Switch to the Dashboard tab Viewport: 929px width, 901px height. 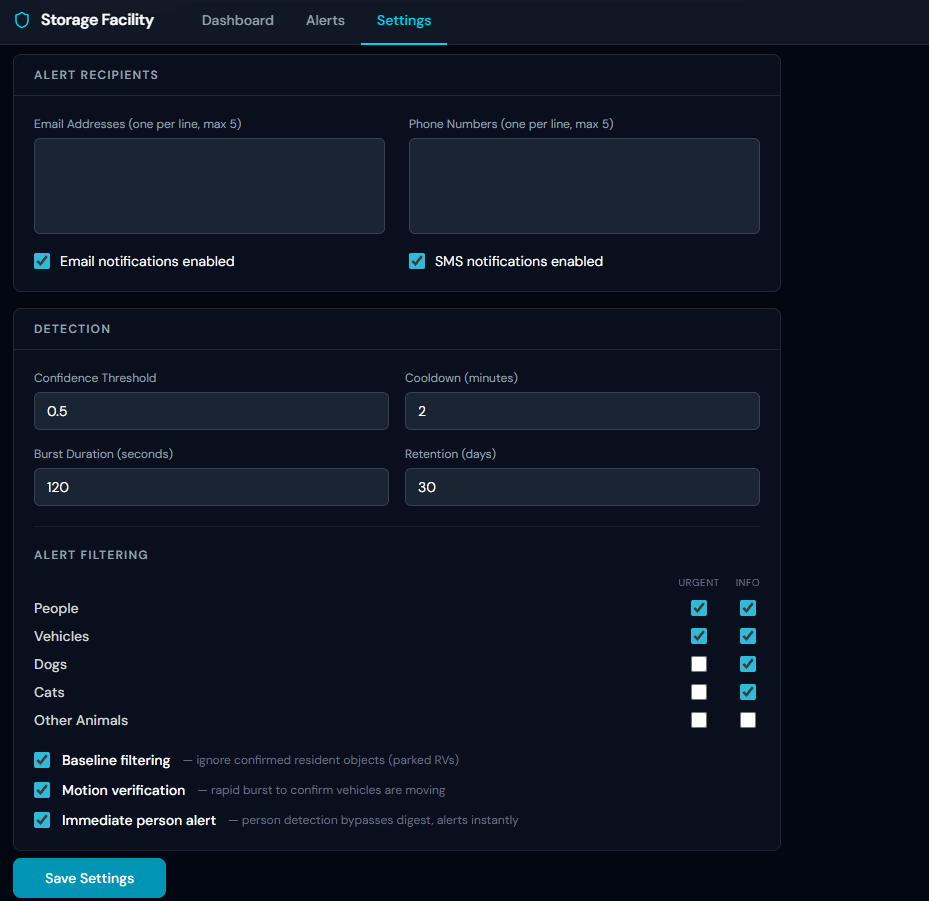pos(237,20)
